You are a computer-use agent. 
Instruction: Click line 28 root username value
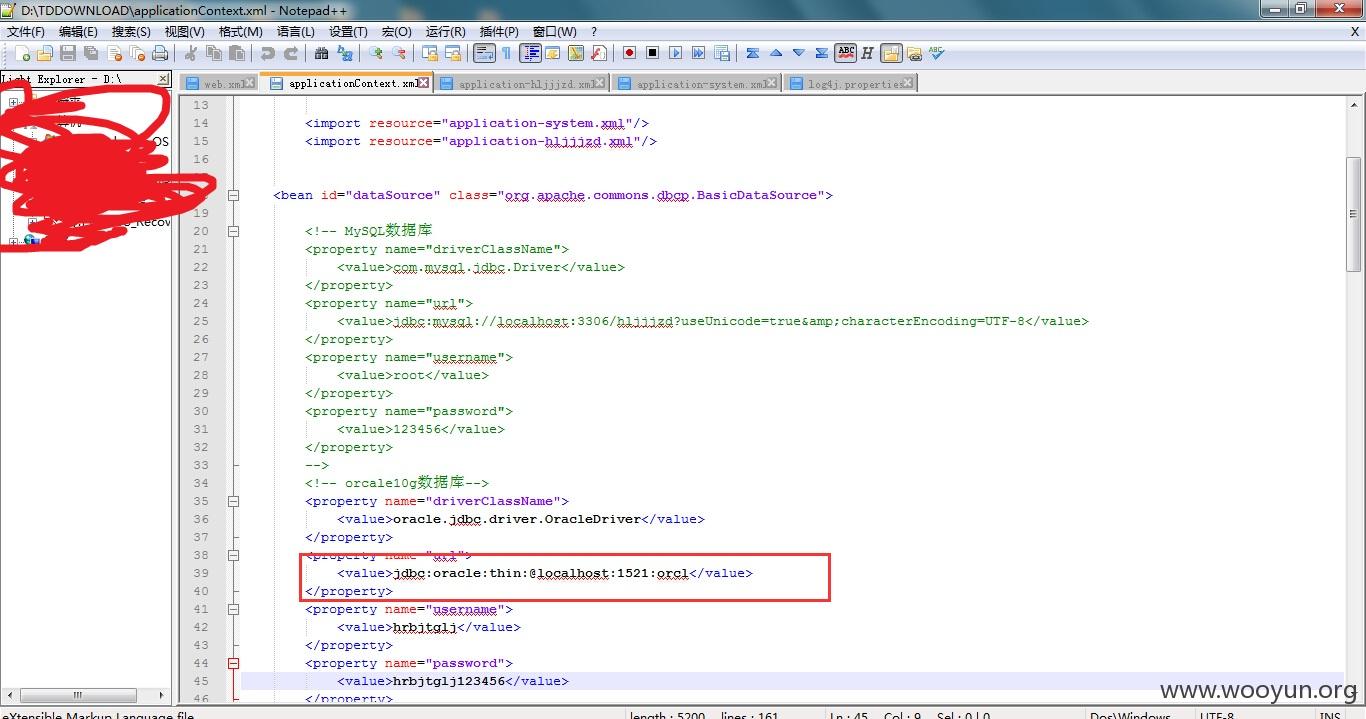click(x=409, y=375)
